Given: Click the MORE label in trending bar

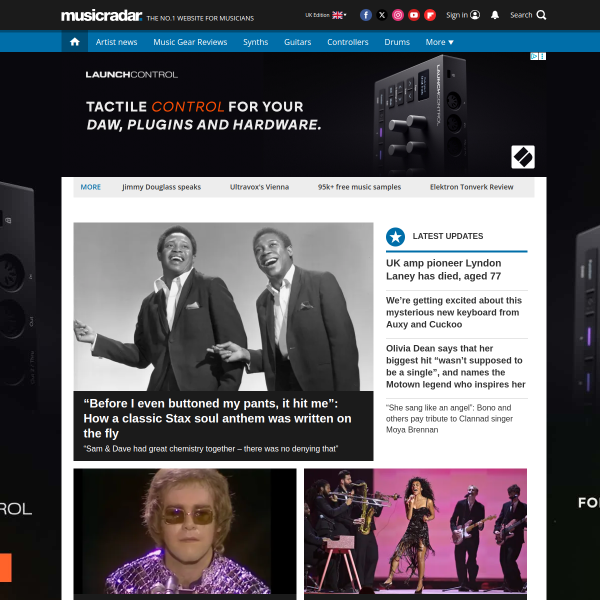Looking at the screenshot, I should [90, 187].
